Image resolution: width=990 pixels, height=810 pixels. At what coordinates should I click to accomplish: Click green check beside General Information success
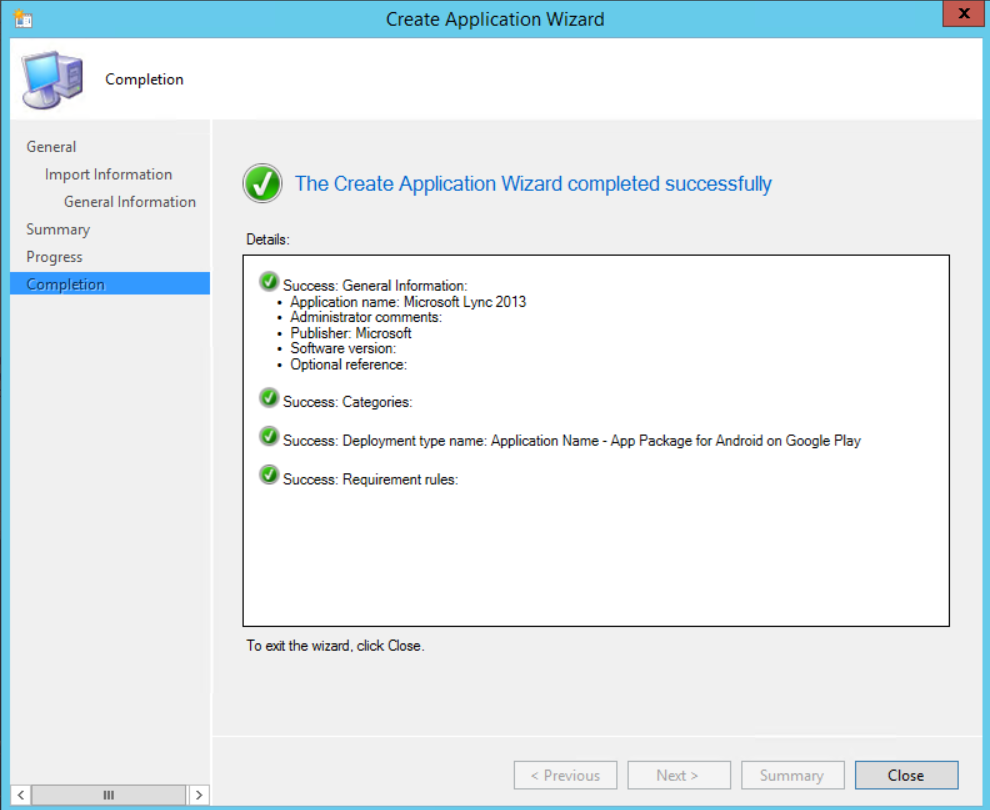269,282
